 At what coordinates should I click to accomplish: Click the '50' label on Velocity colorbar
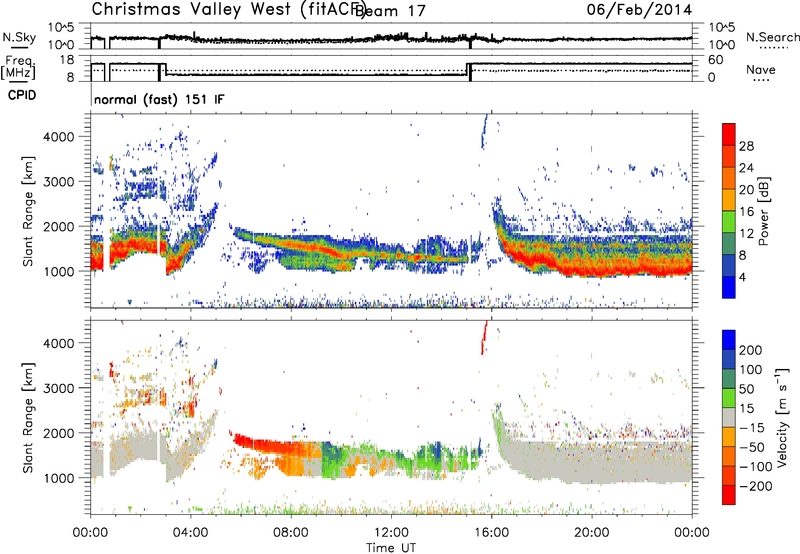pyautogui.click(x=746, y=389)
